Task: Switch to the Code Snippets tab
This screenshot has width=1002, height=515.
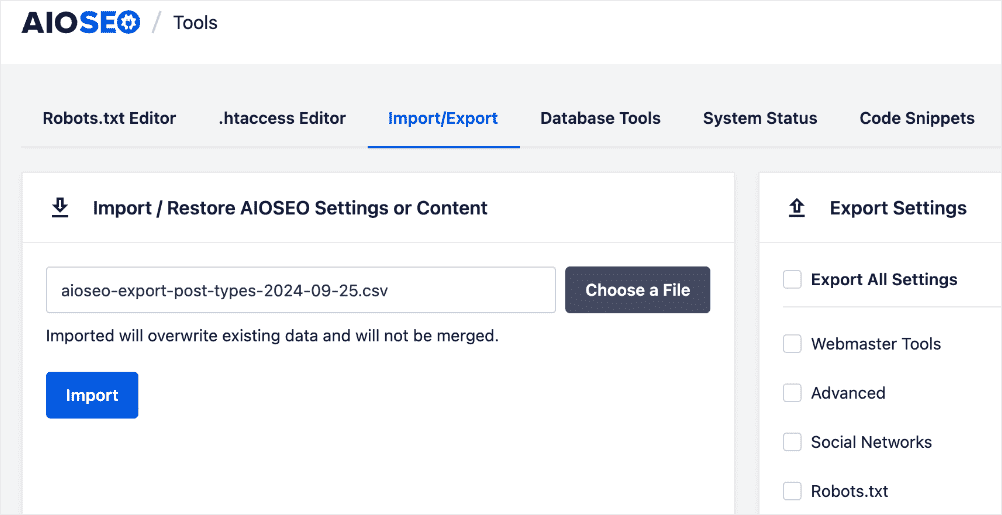Action: [x=917, y=118]
